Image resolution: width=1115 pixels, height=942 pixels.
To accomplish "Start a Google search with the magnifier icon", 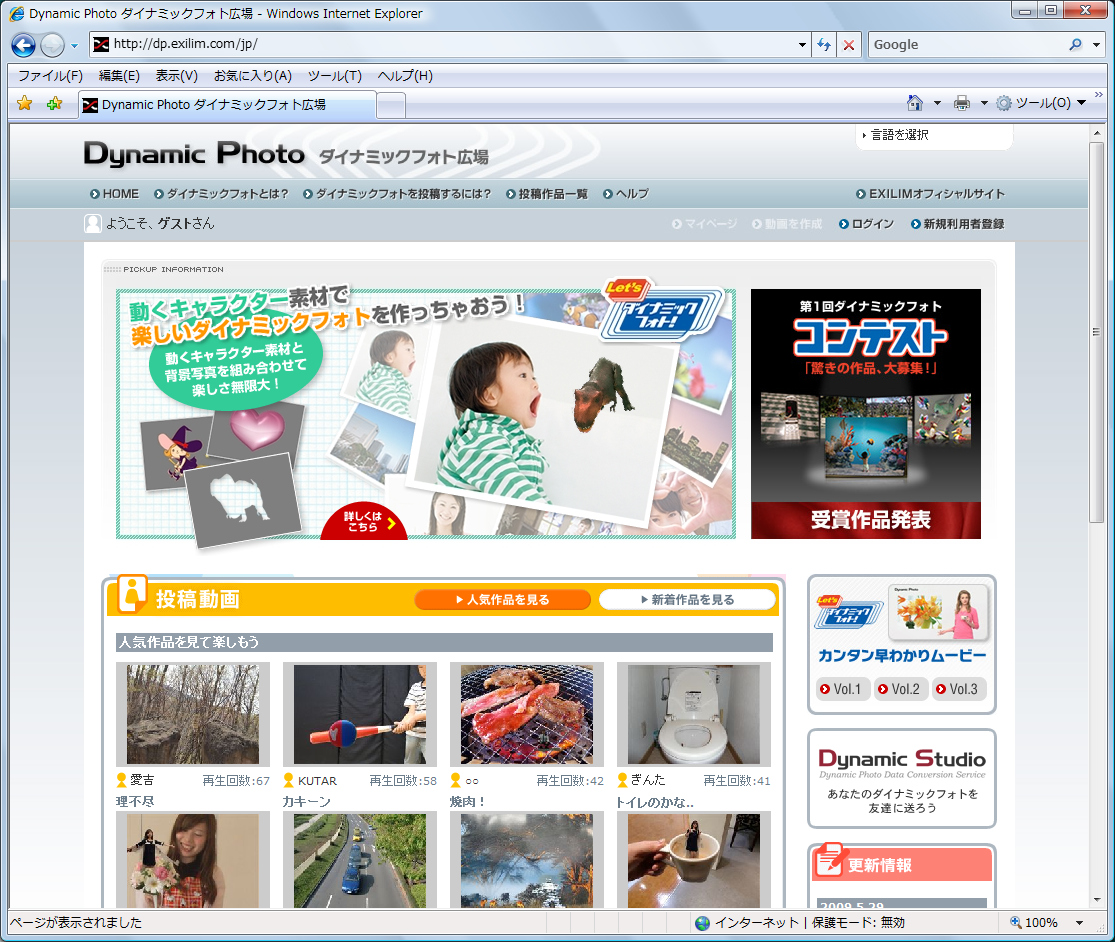I will [1075, 45].
